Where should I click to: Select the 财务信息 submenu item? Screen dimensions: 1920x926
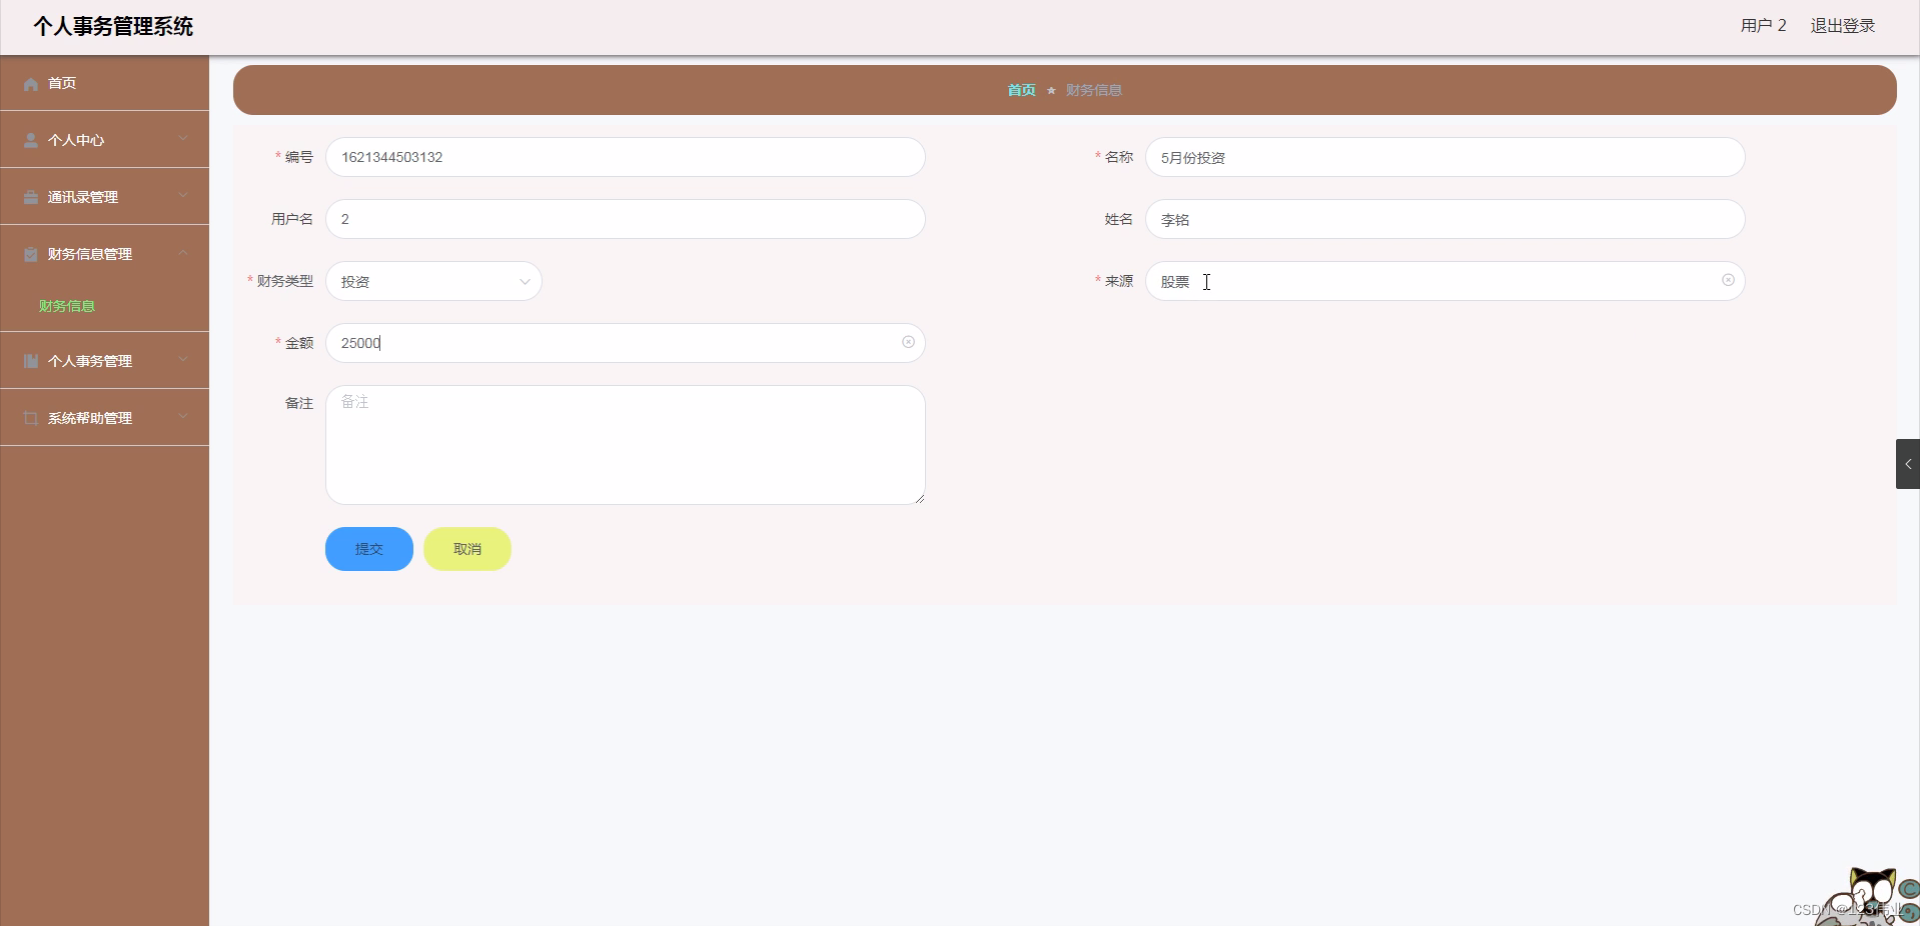click(66, 307)
